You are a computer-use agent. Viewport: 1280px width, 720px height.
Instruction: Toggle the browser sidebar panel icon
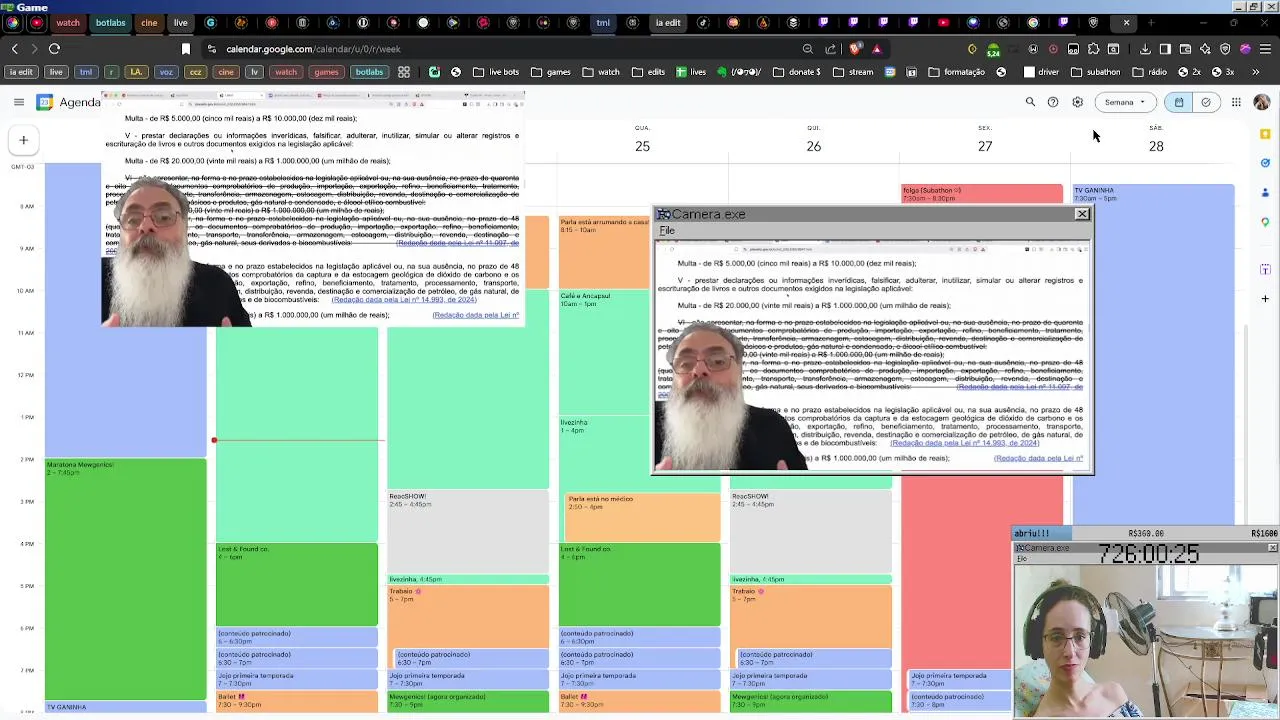[x=1165, y=49]
